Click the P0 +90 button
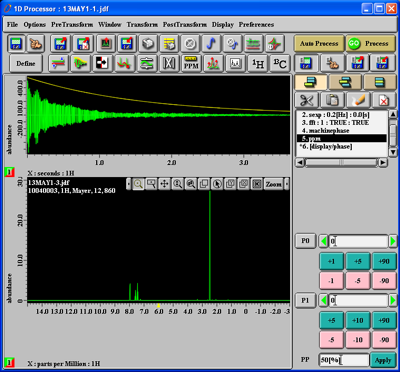The height and width of the screenshot is (372, 400). (384, 261)
